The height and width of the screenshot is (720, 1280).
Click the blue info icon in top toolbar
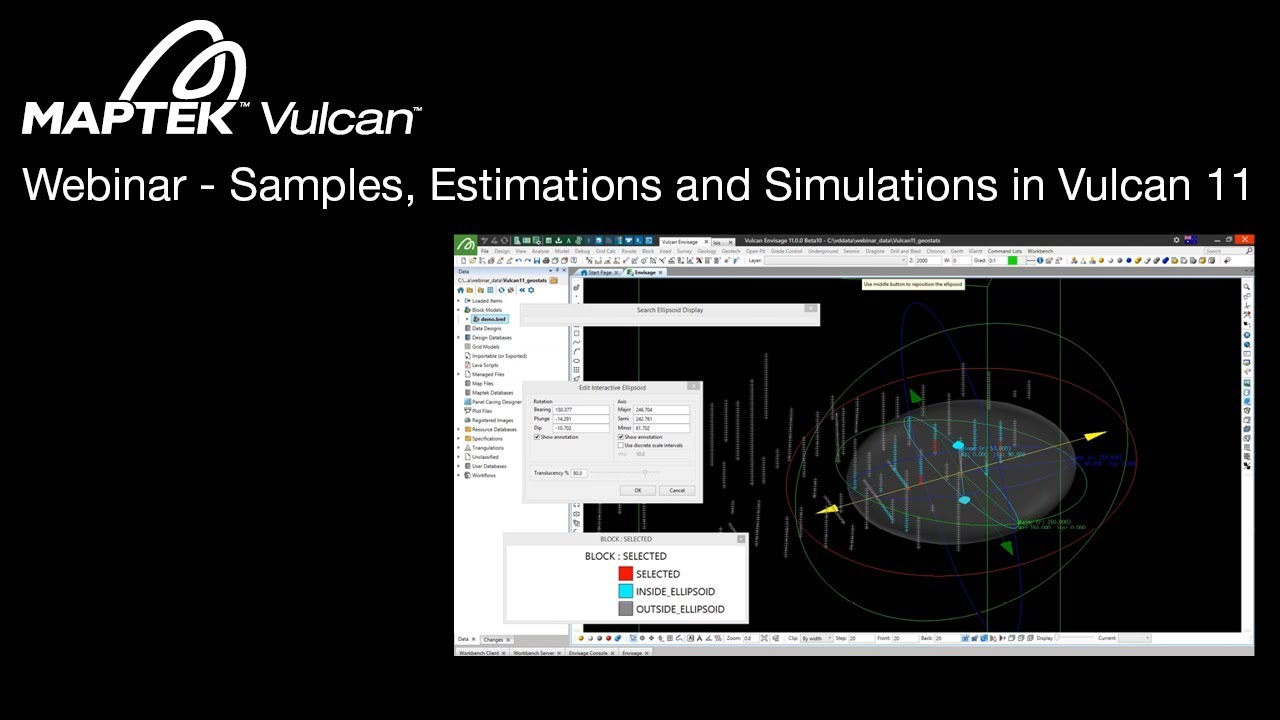tap(1040, 260)
